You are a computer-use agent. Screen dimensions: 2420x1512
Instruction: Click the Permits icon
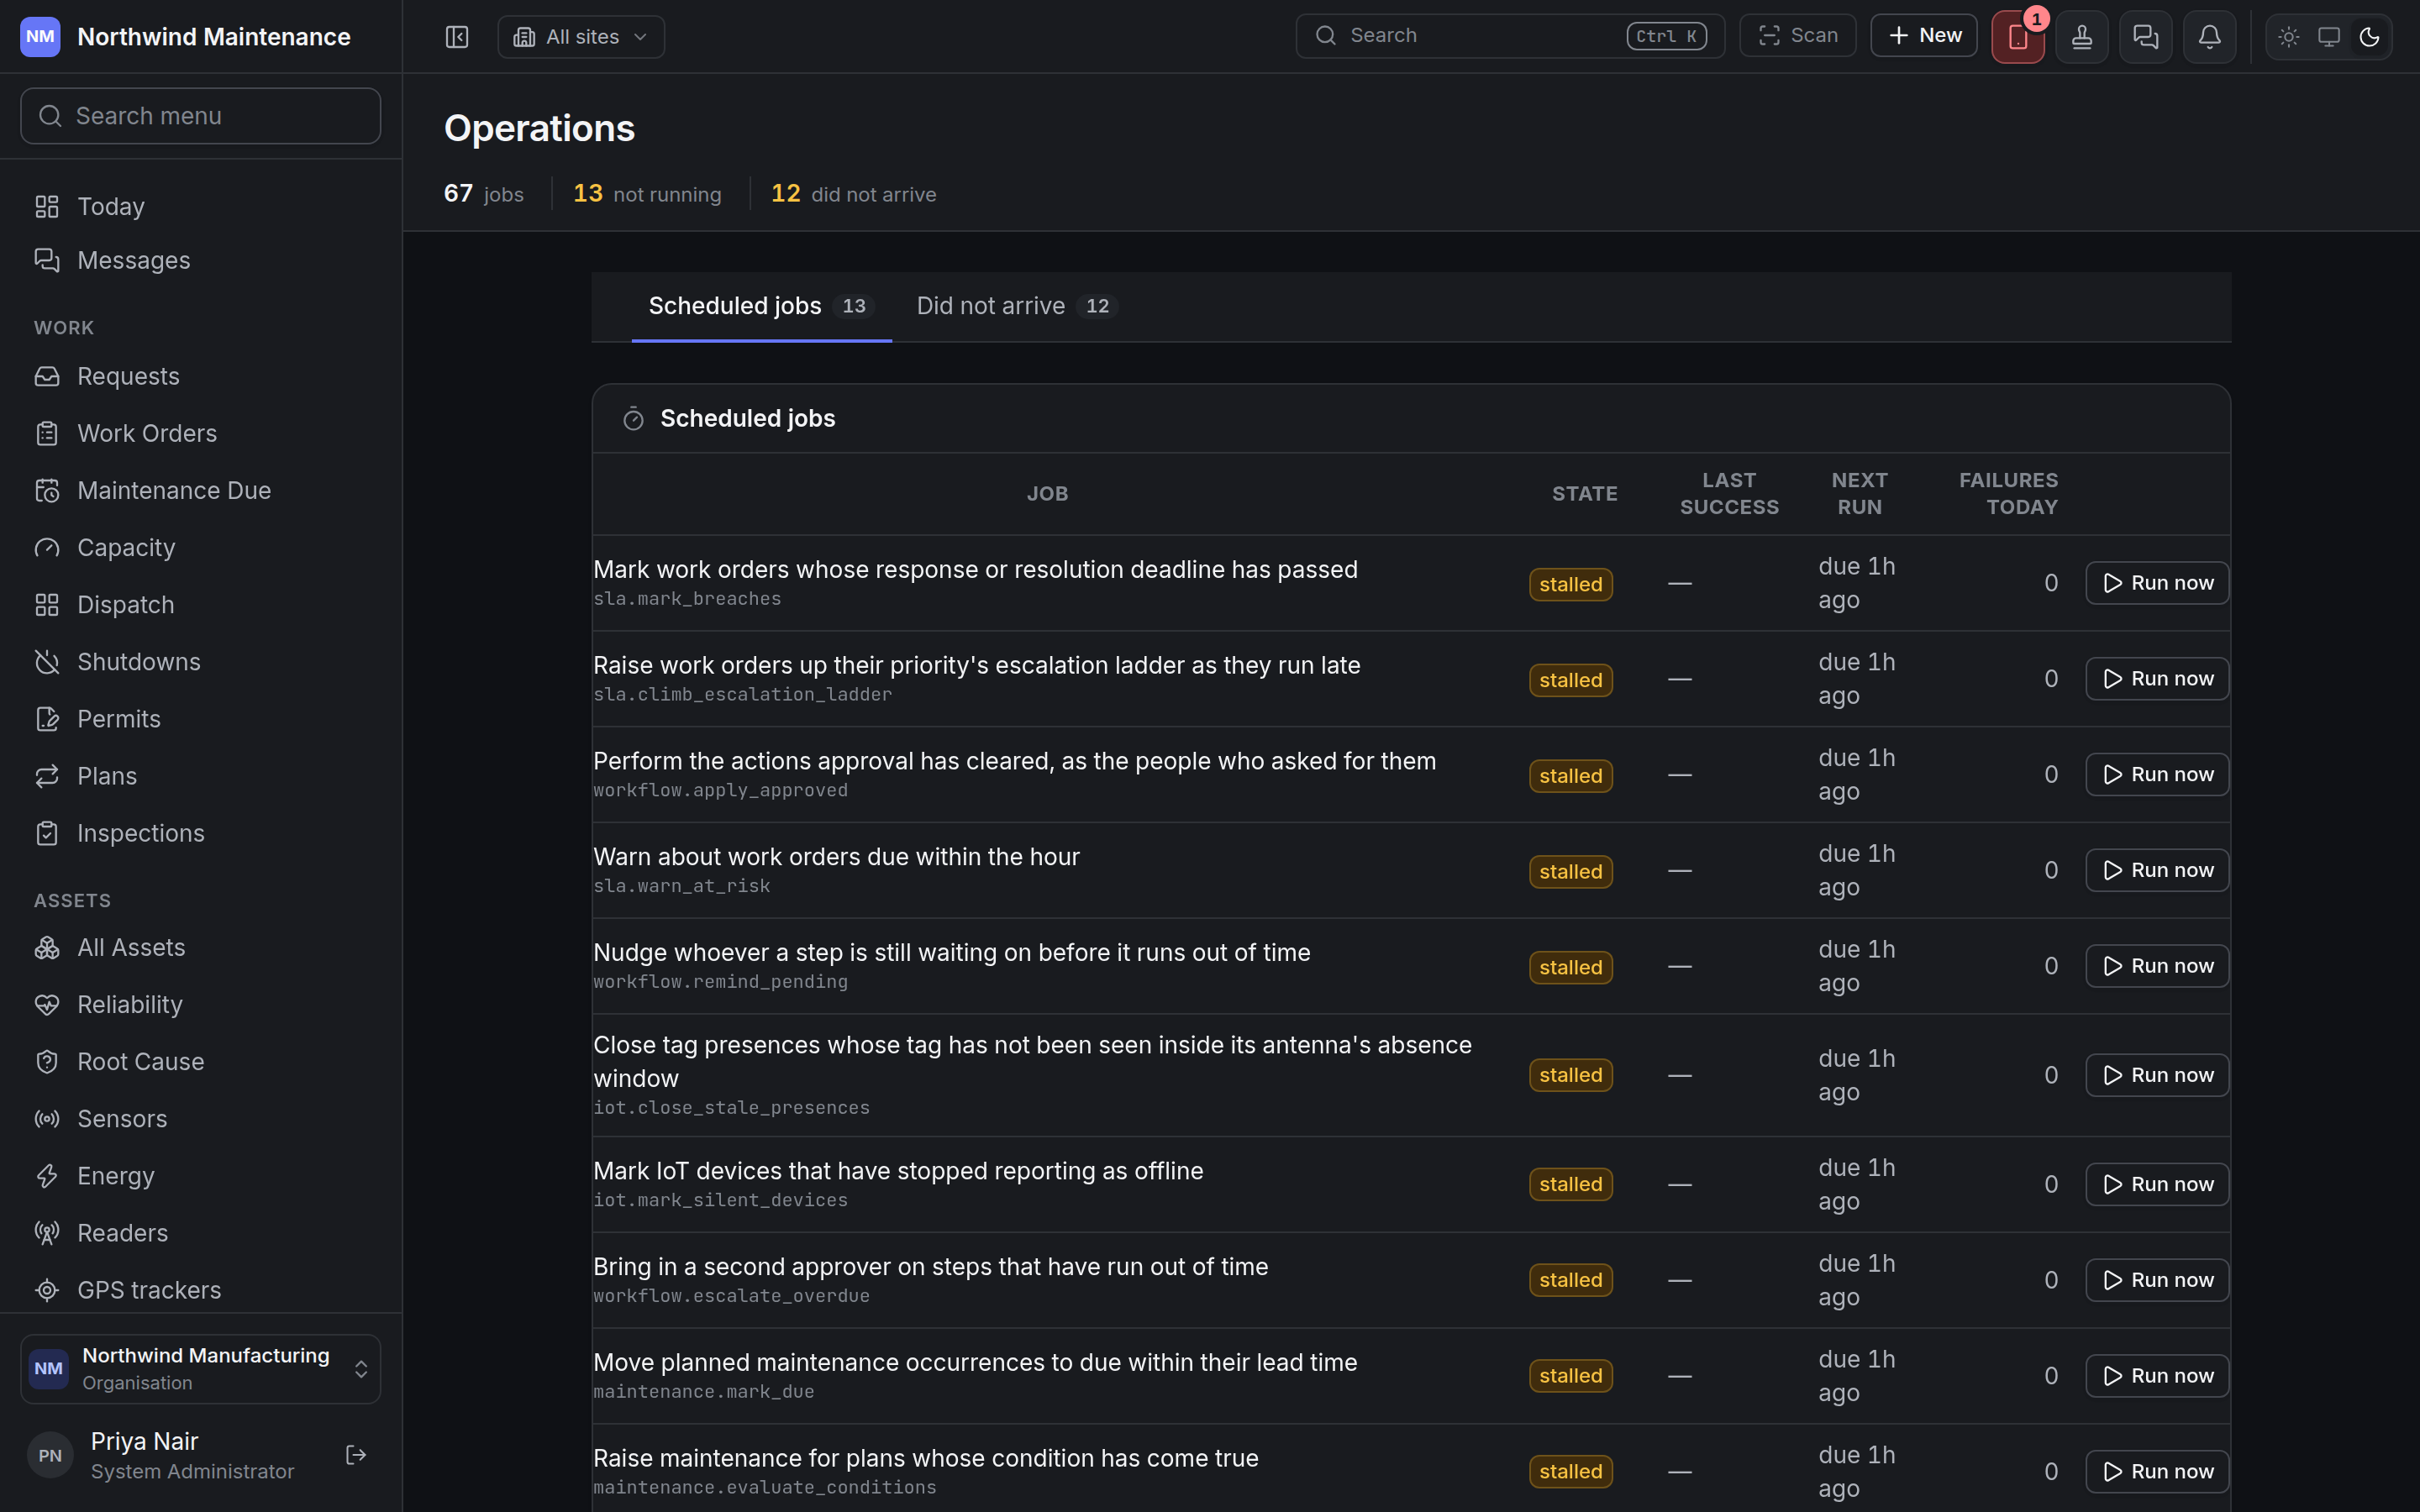tap(47, 719)
